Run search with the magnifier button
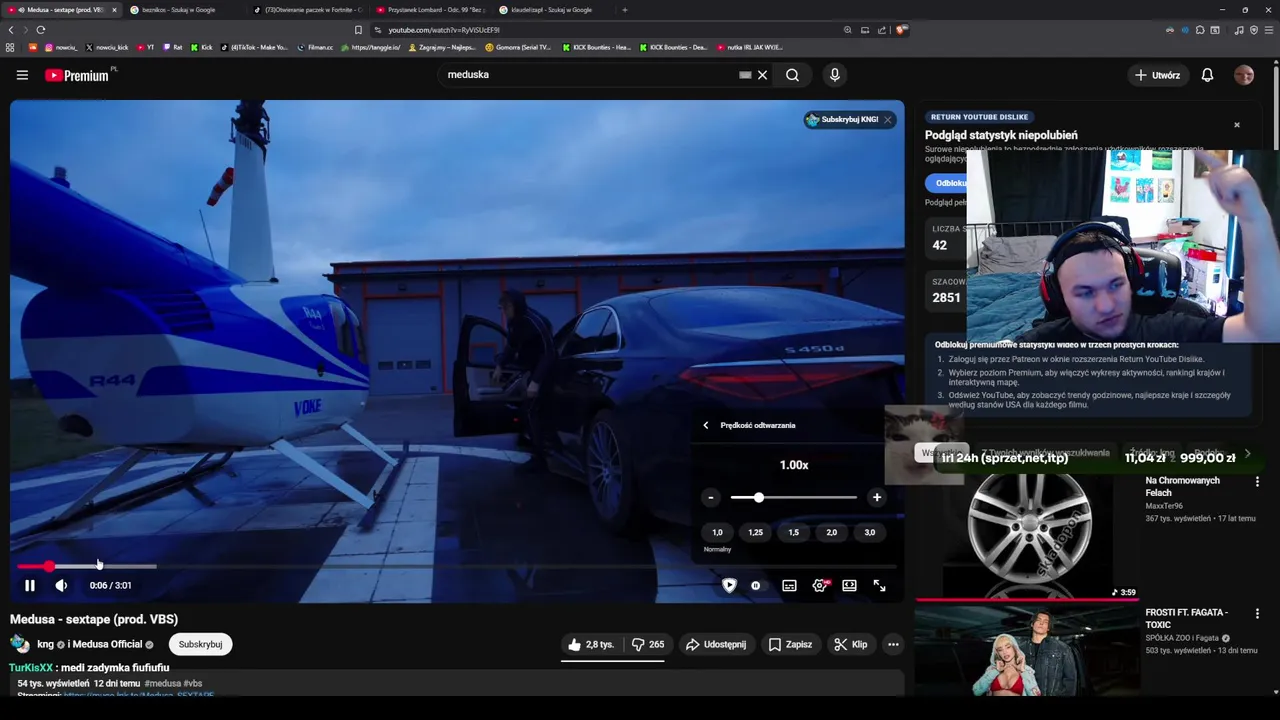The image size is (1280, 720). pos(792,75)
